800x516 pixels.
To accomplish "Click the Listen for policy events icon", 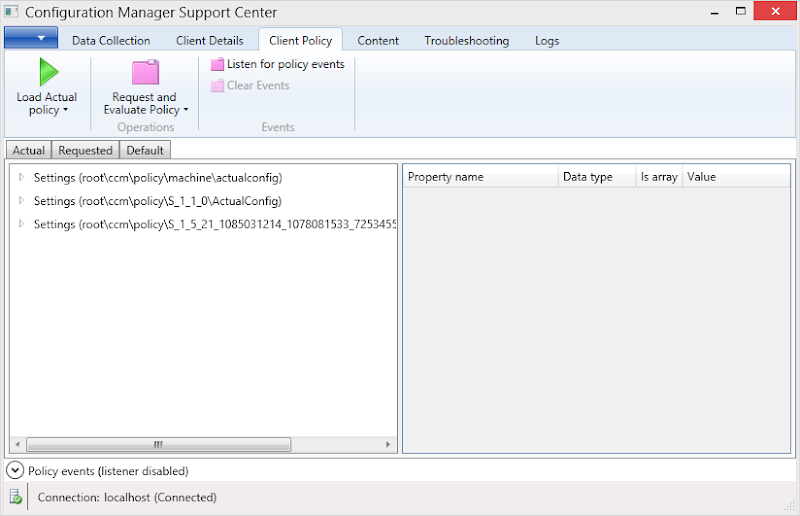I will (217, 64).
